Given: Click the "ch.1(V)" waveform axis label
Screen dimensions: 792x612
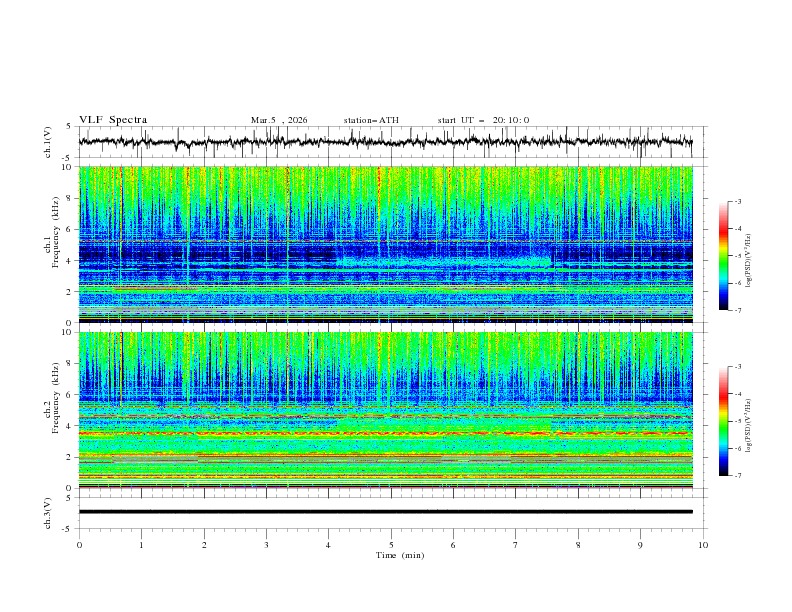Looking at the screenshot, I should (48, 142).
